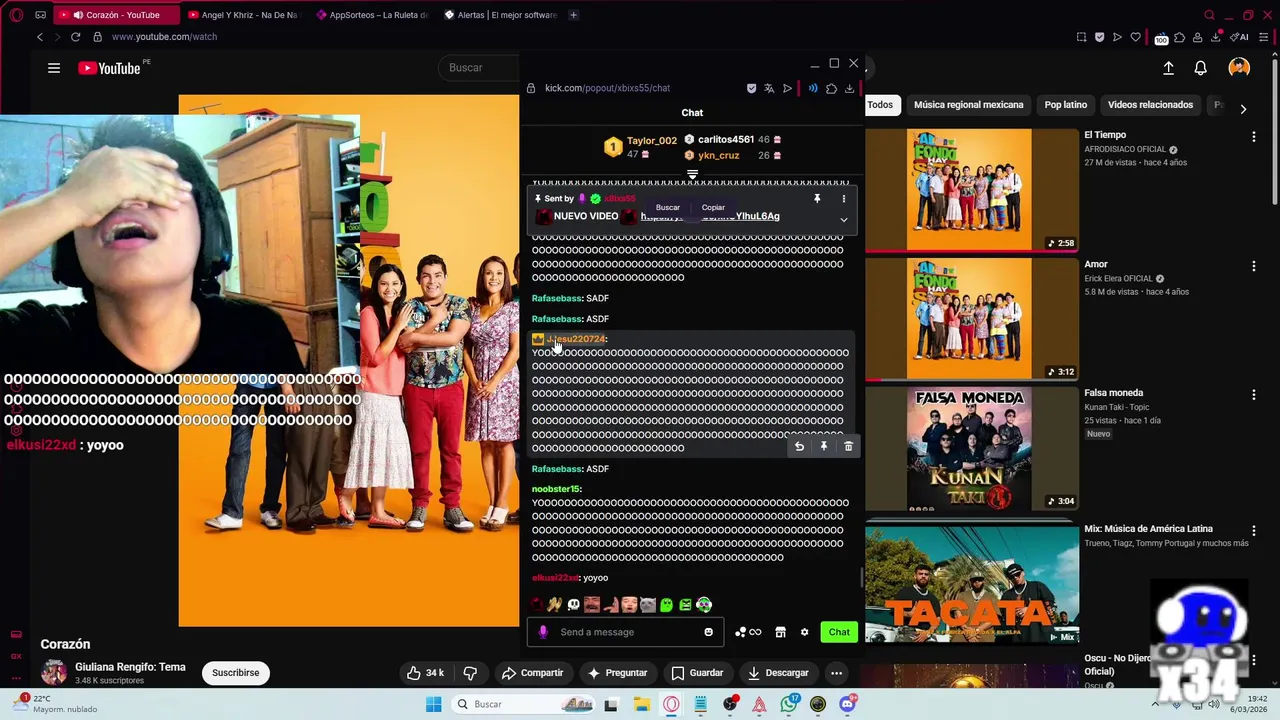Open Giuliana Rengifo: Tema channel
This screenshot has width=1280, height=720.
(130, 667)
